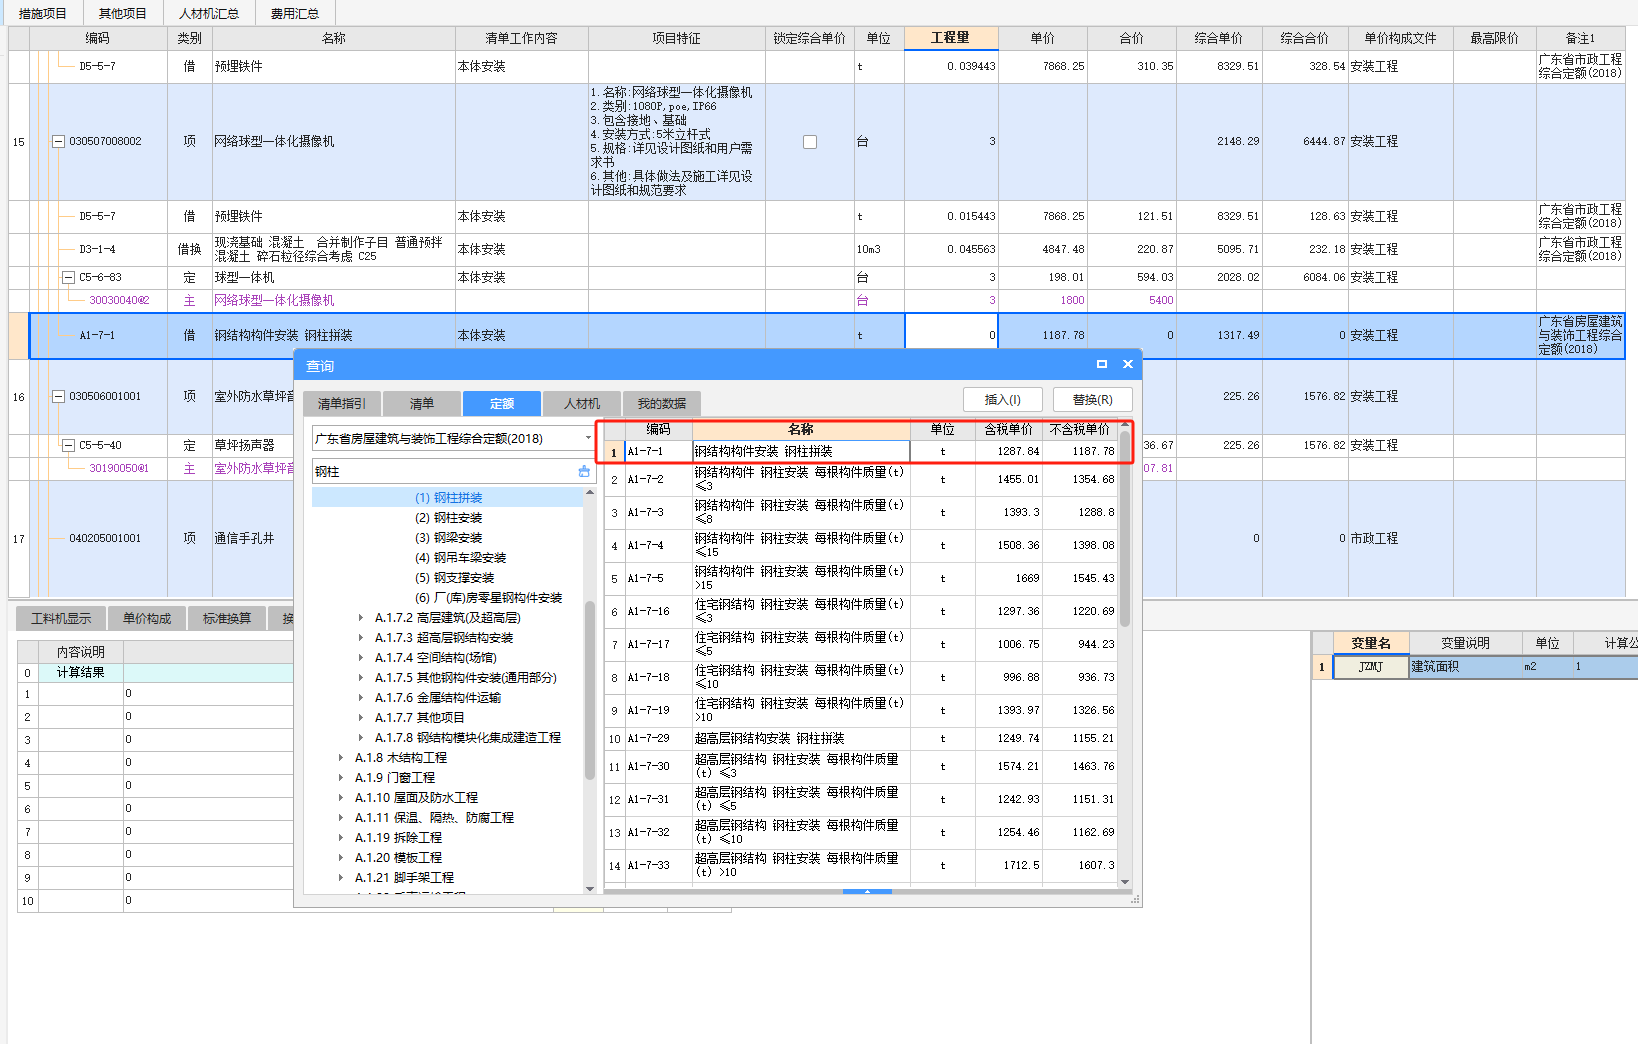Click the quota table scroll-down arrow in 查询 dialog
The height and width of the screenshot is (1044, 1638).
pos(1125,881)
